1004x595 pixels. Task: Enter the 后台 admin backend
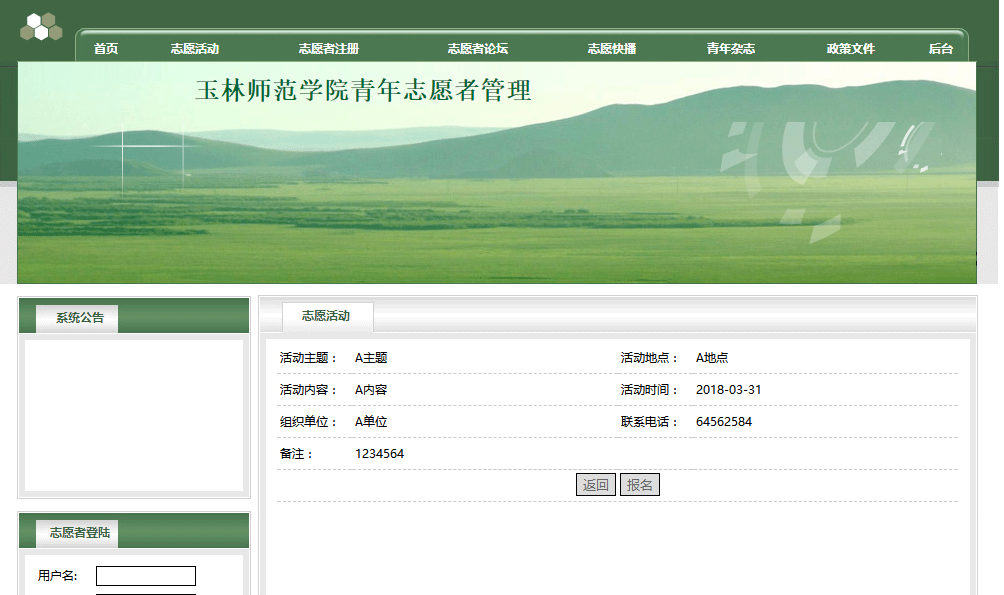pyautogui.click(x=941, y=49)
